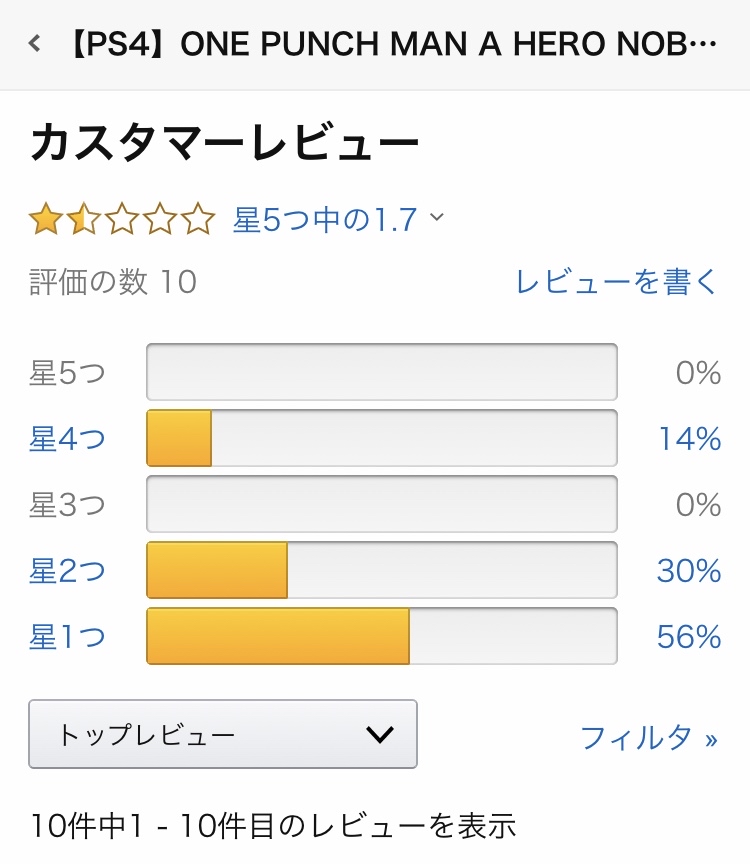Expand the 星5つ中の1.7 rating chevron
This screenshot has width=750, height=864.
(x=437, y=218)
